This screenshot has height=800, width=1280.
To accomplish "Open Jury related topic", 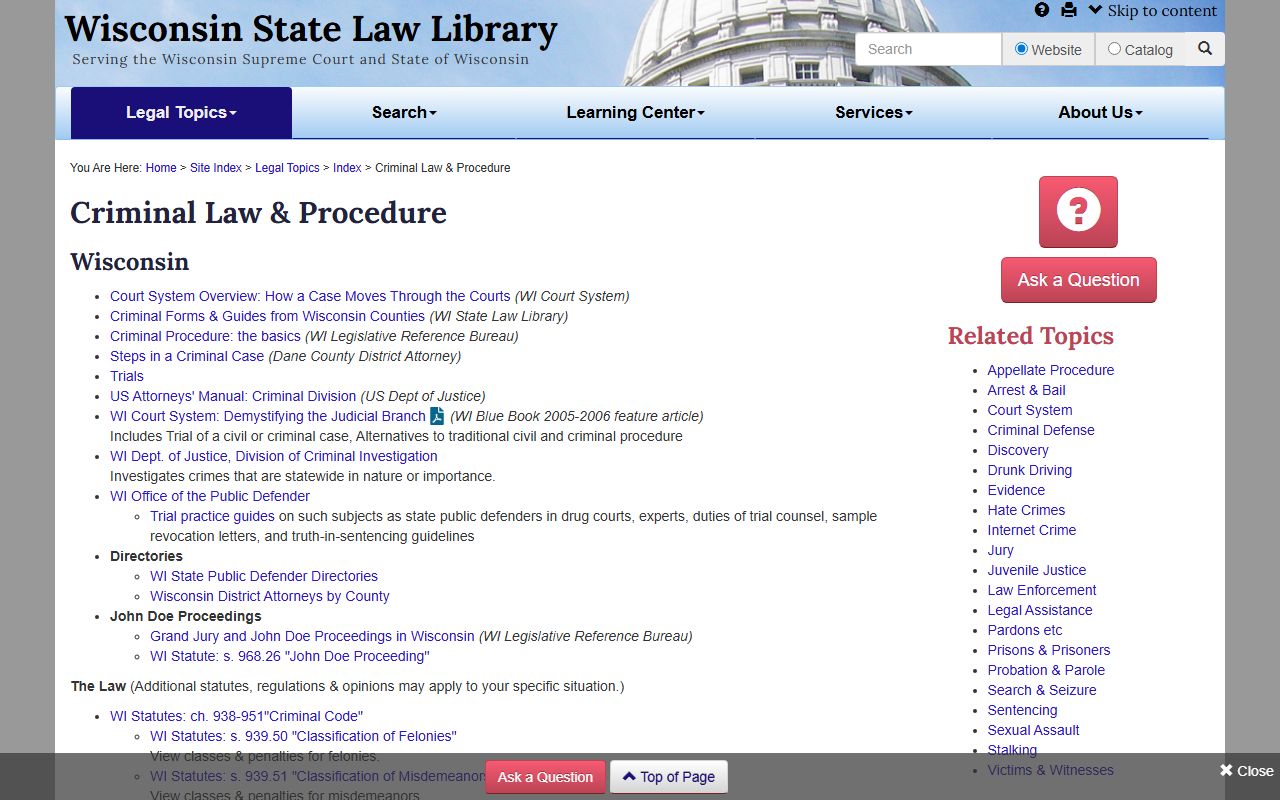I will [1001, 550].
